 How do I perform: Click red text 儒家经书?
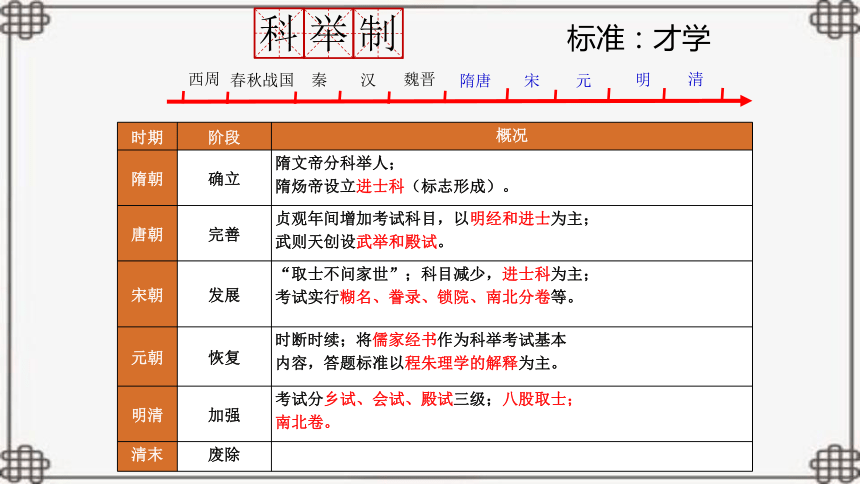[x=405, y=340]
